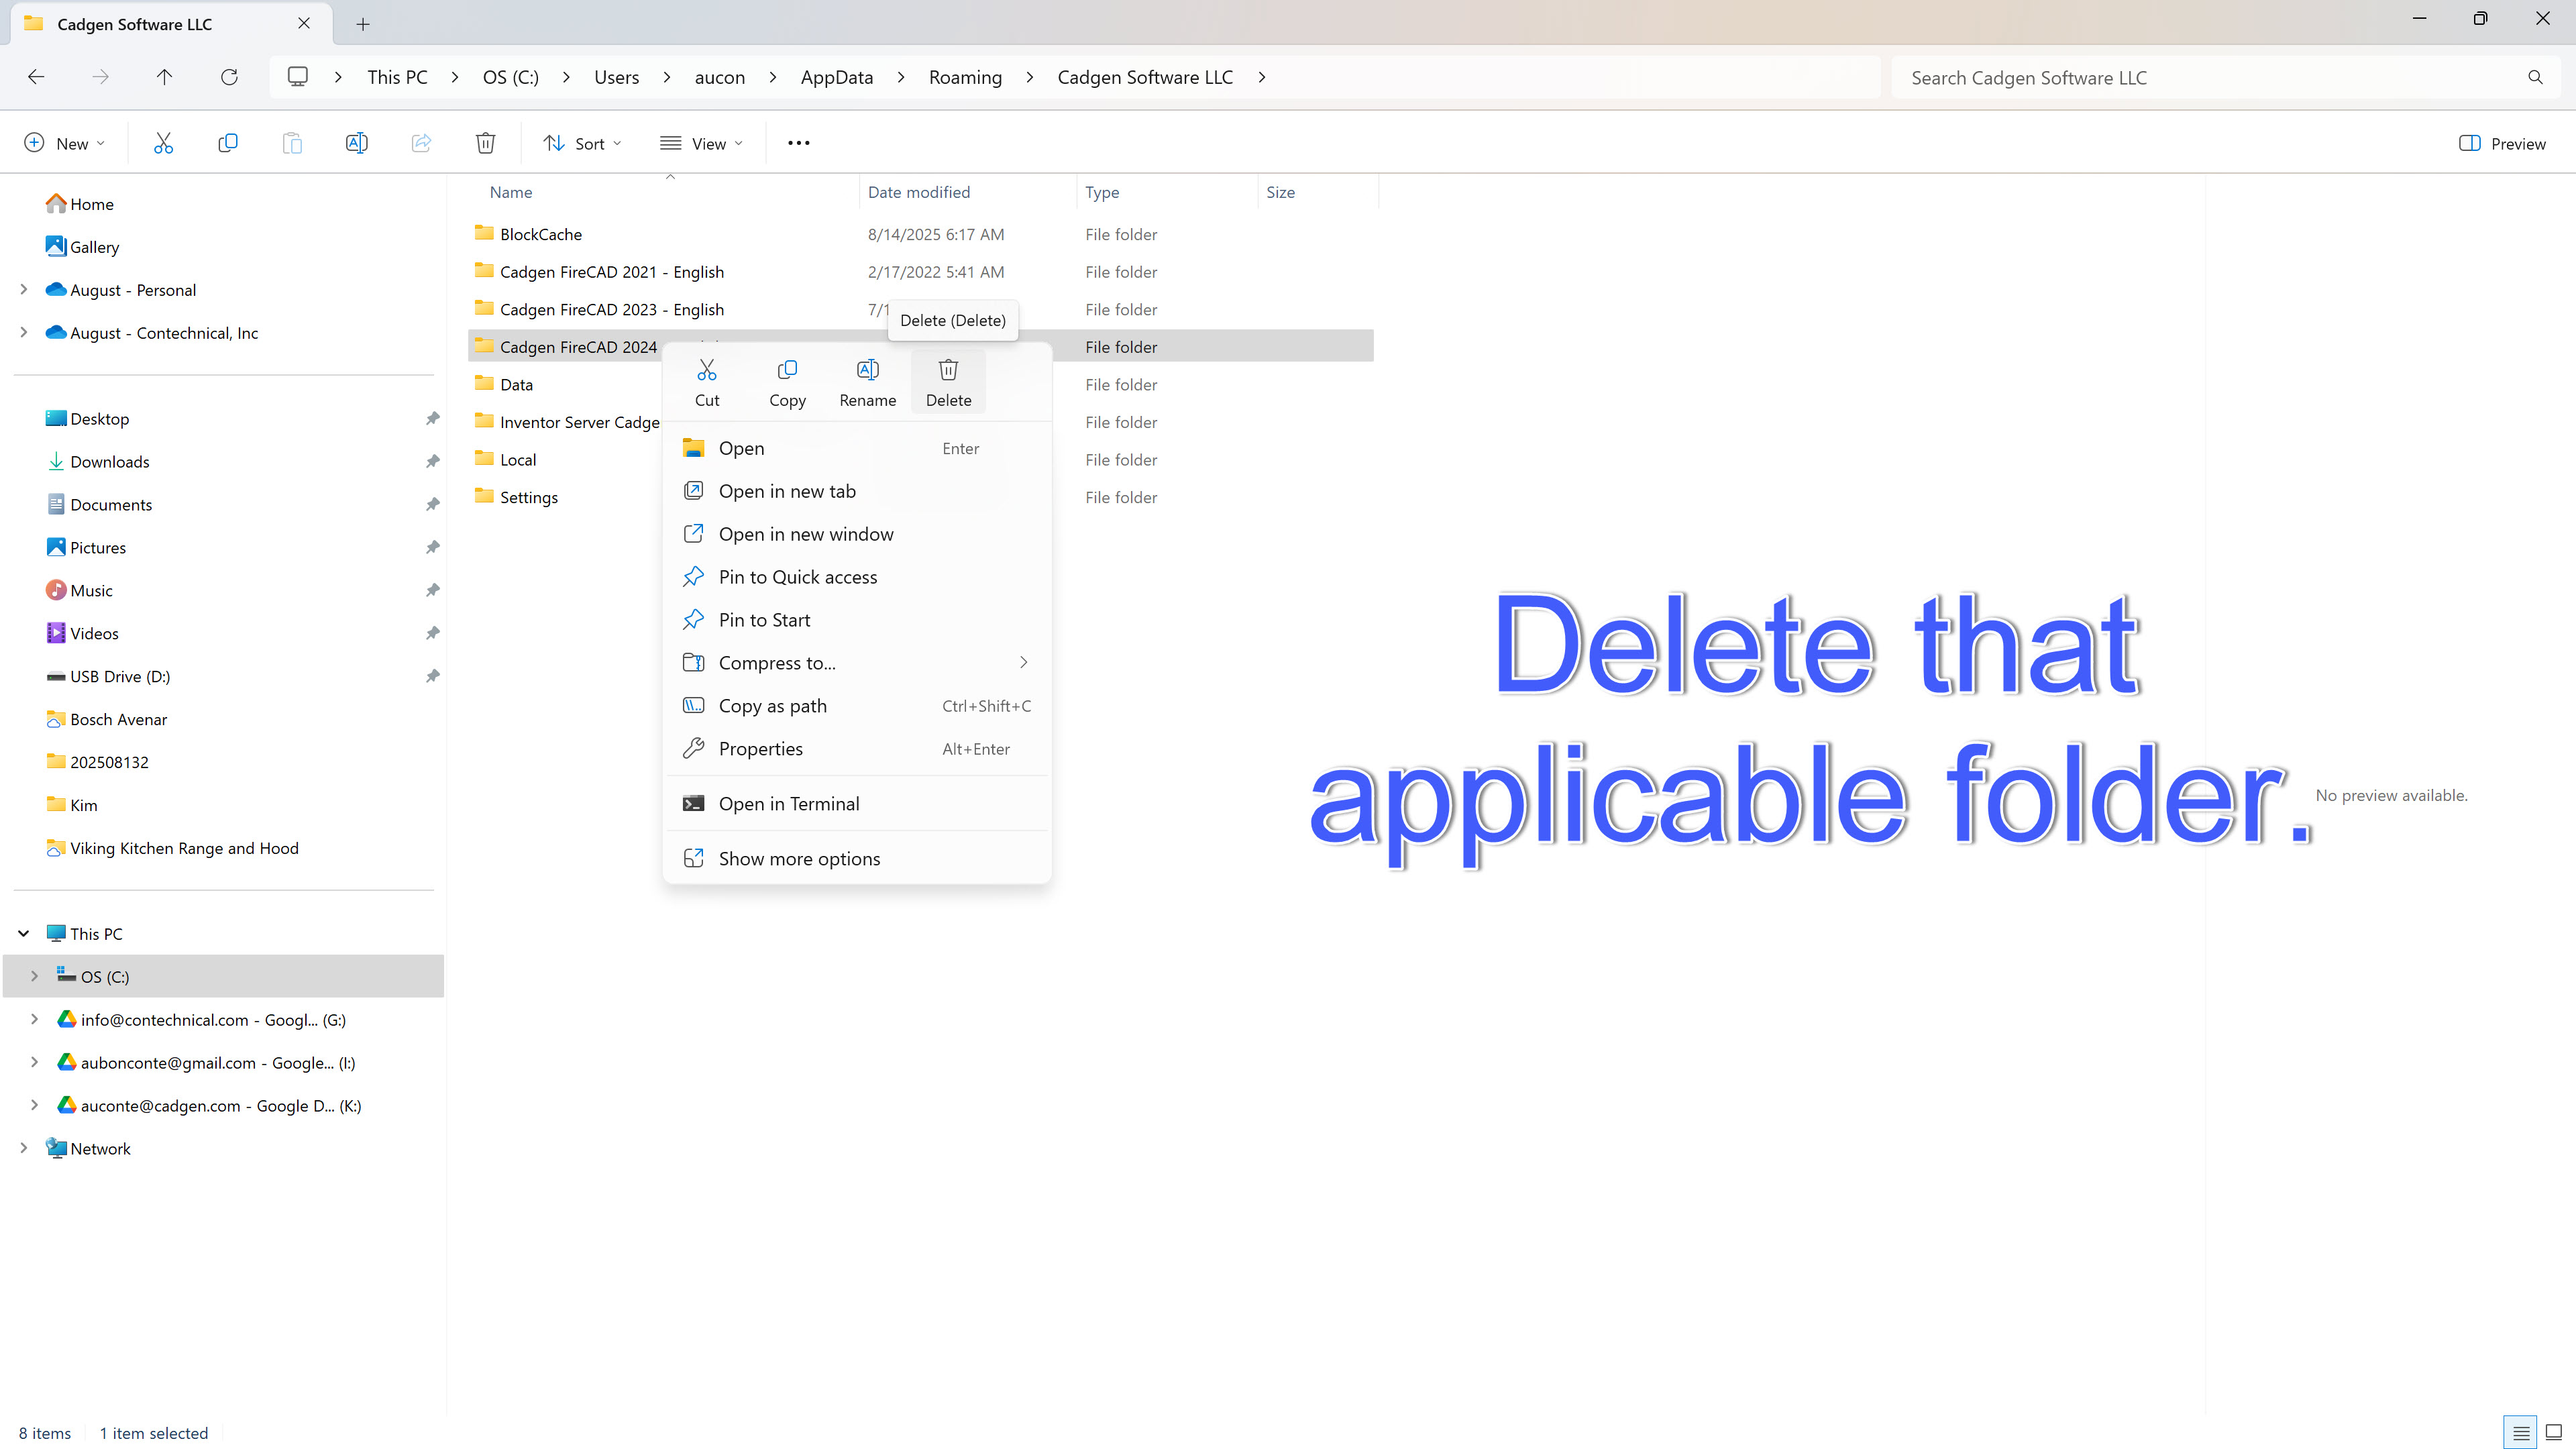
Task: Click the toolbar Share icon
Action: (x=421, y=143)
